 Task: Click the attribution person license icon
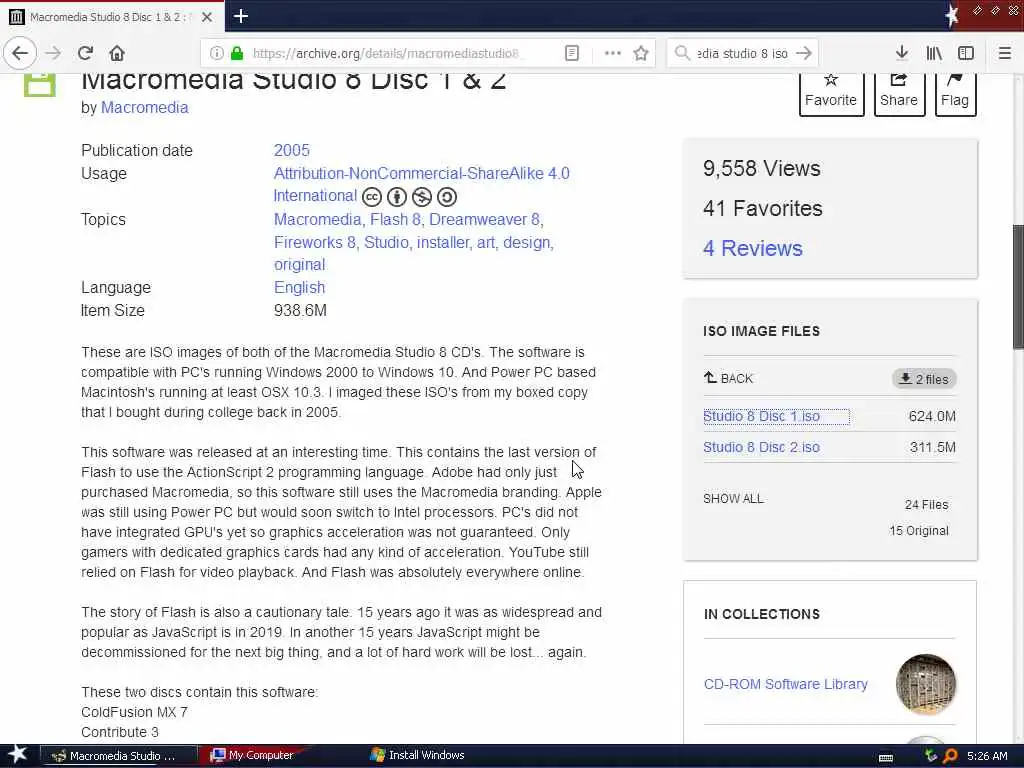tap(396, 197)
